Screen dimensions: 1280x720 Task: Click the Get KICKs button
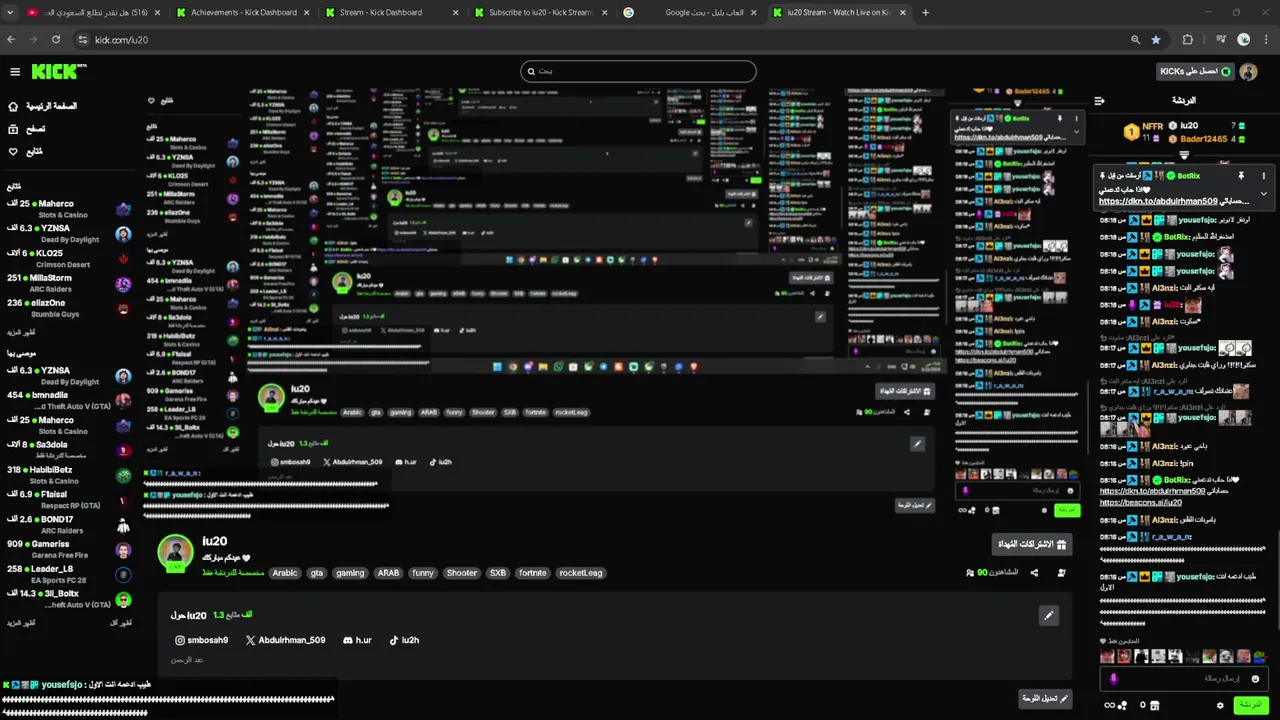pyautogui.click(x=1194, y=72)
